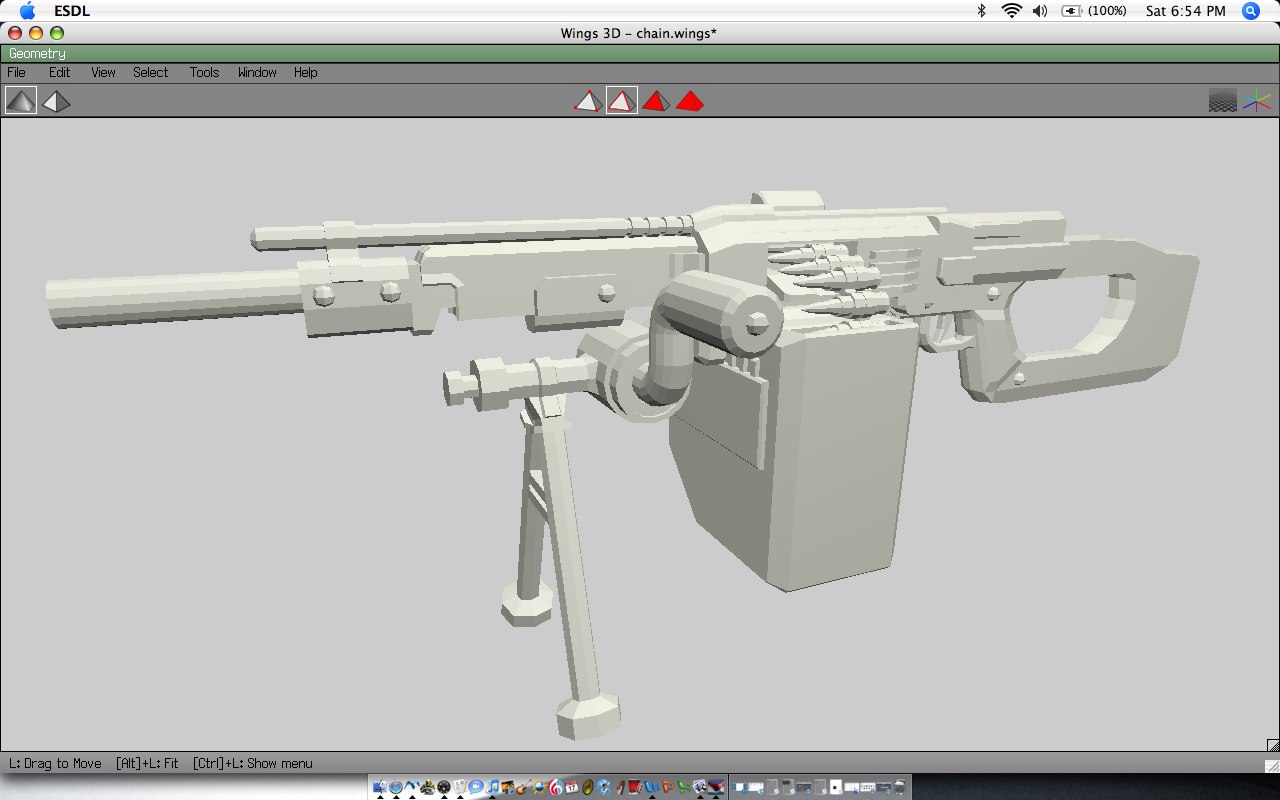Toggle the ground plane grid
This screenshot has height=800, width=1280.
pyautogui.click(x=1222, y=100)
